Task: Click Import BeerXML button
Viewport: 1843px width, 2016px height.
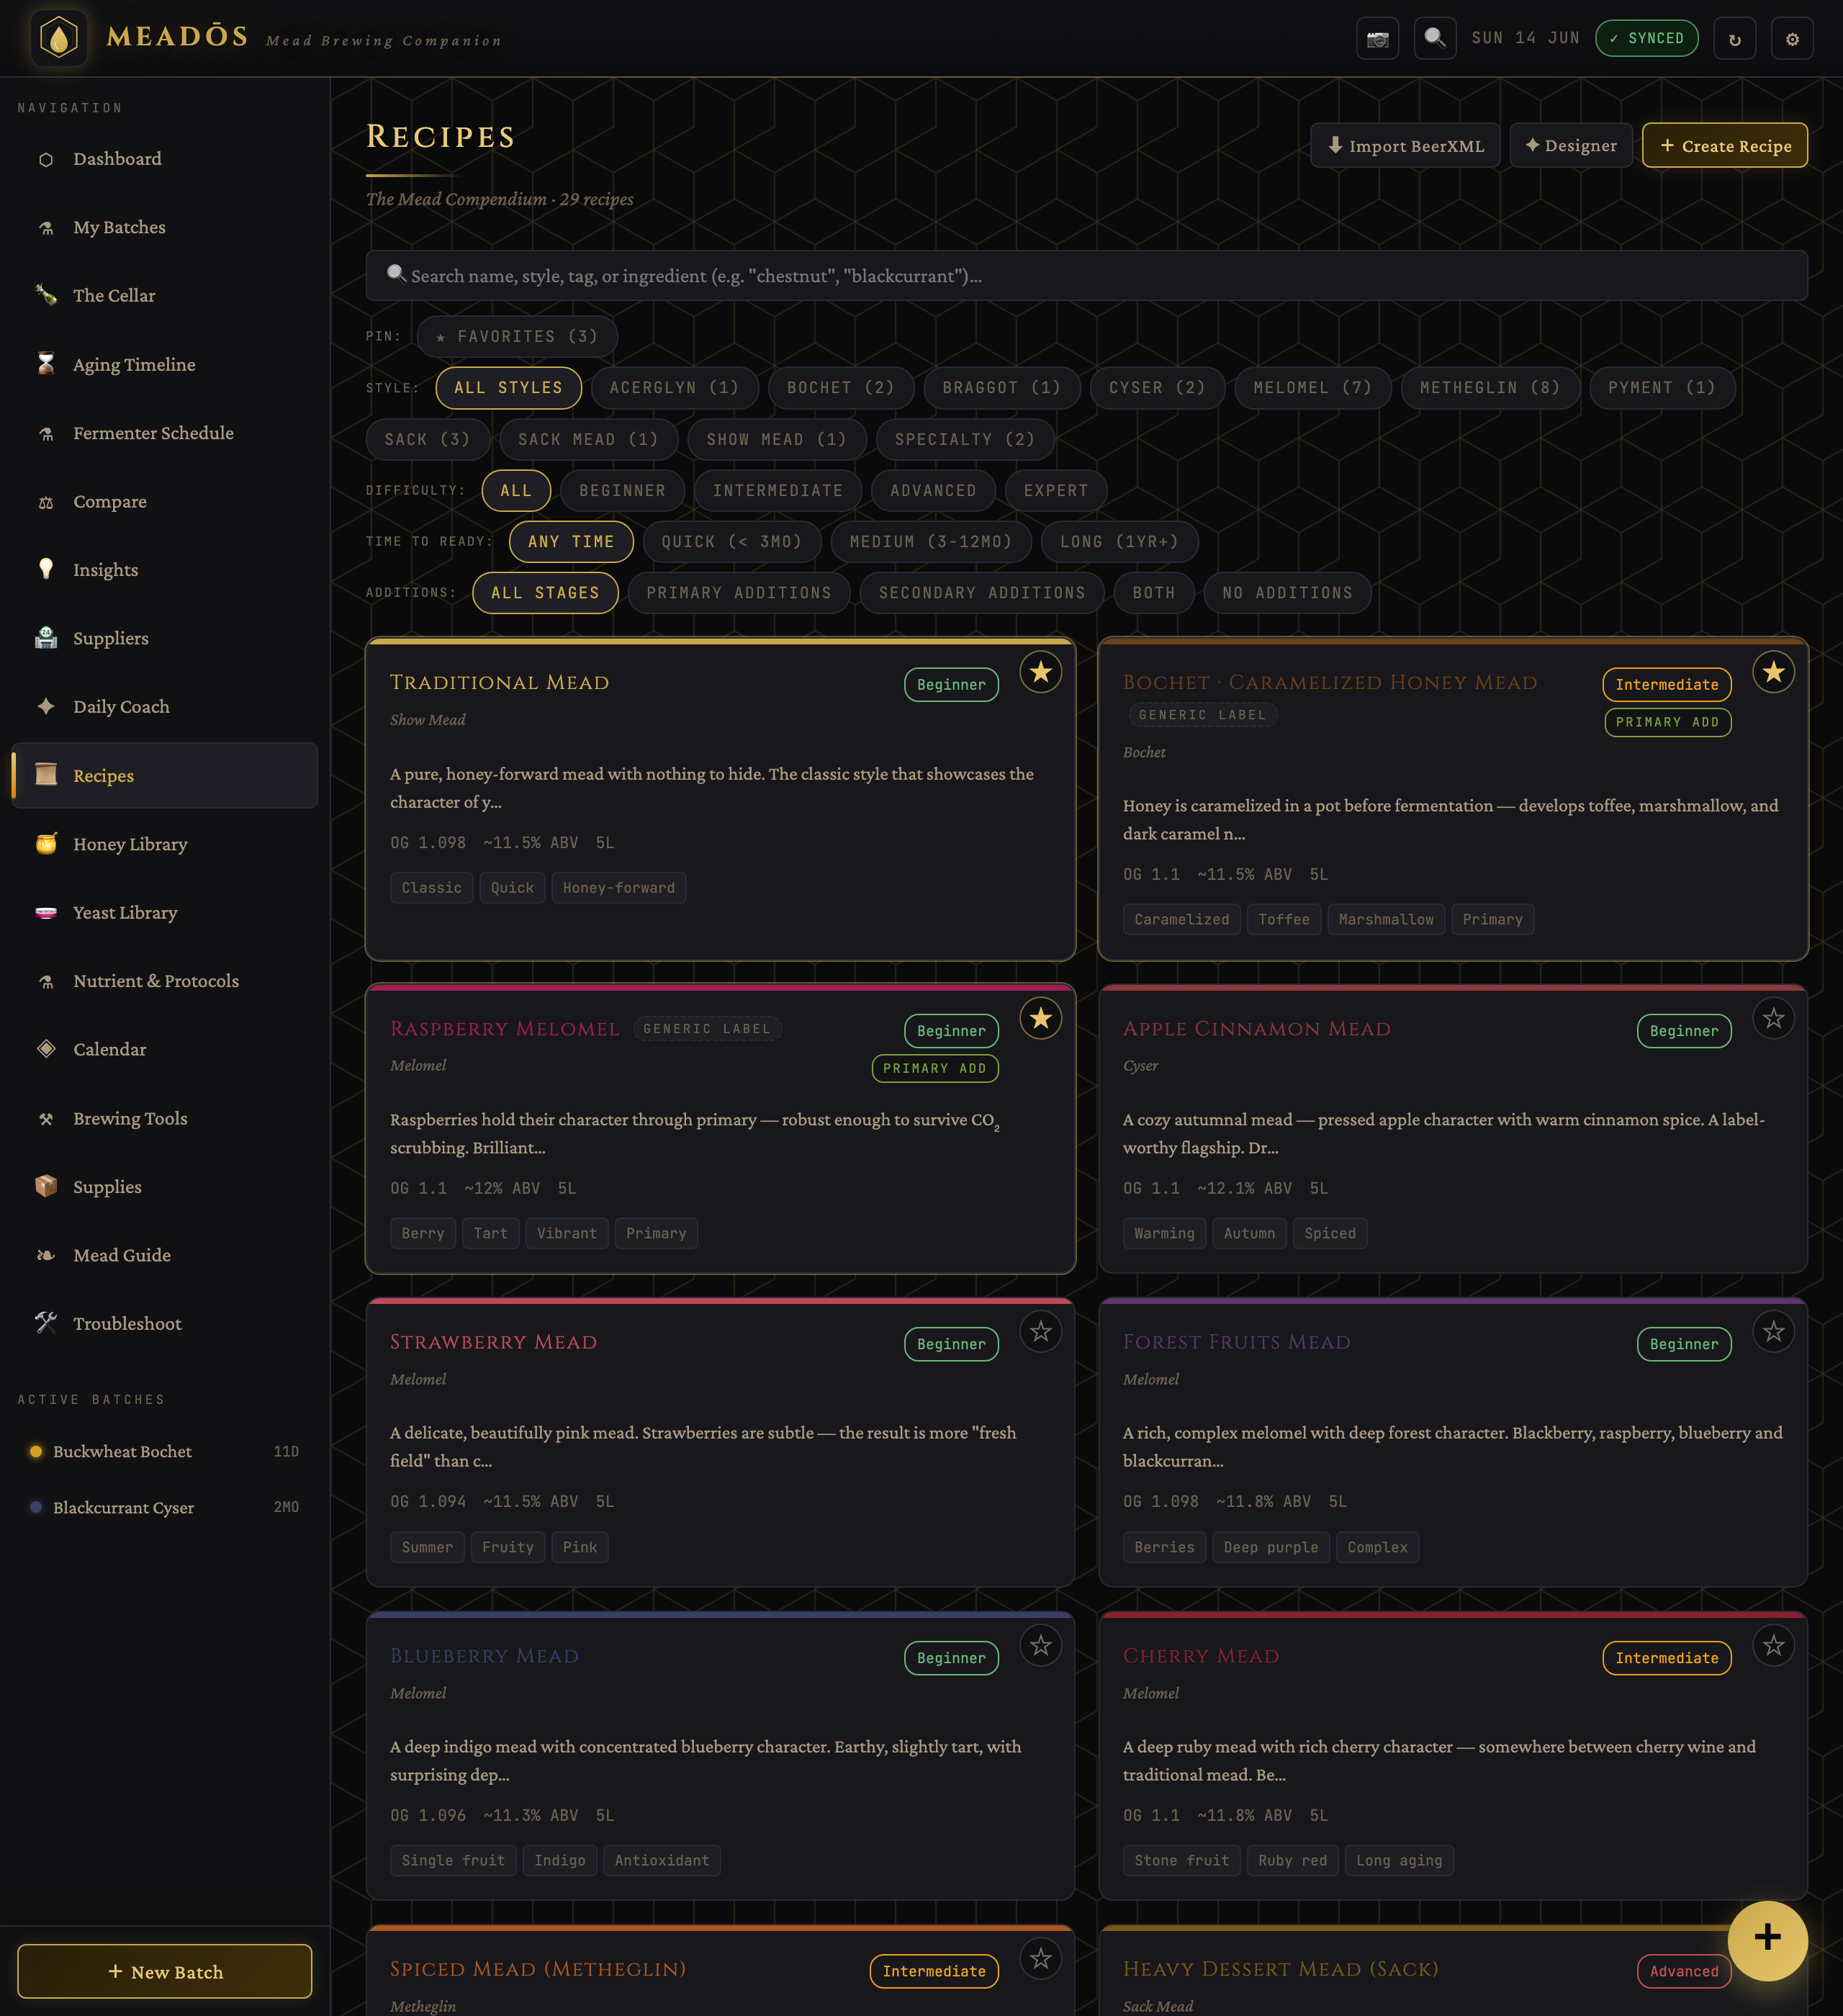Action: 1404,145
